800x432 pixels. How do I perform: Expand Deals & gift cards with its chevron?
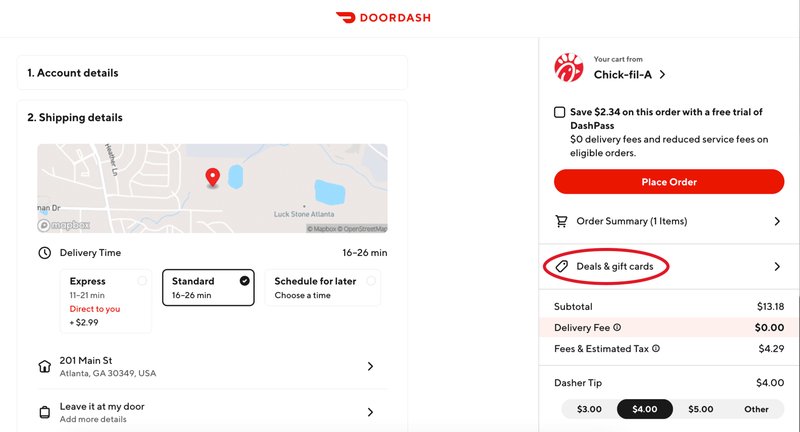click(x=777, y=266)
